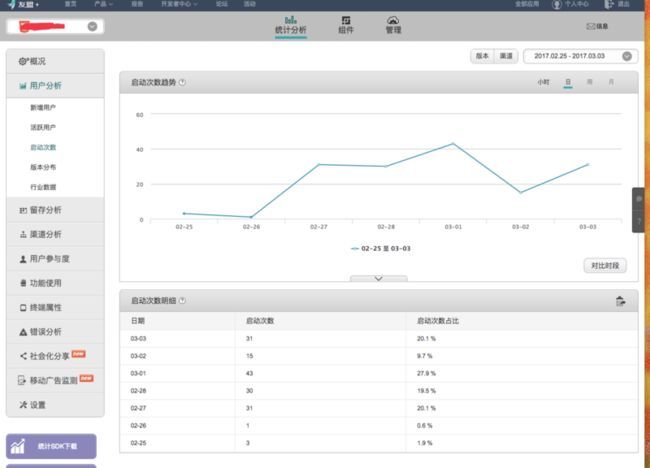The image size is (650, 468).
Task: Open 错误分析 error analysis section
Action: coord(55,332)
